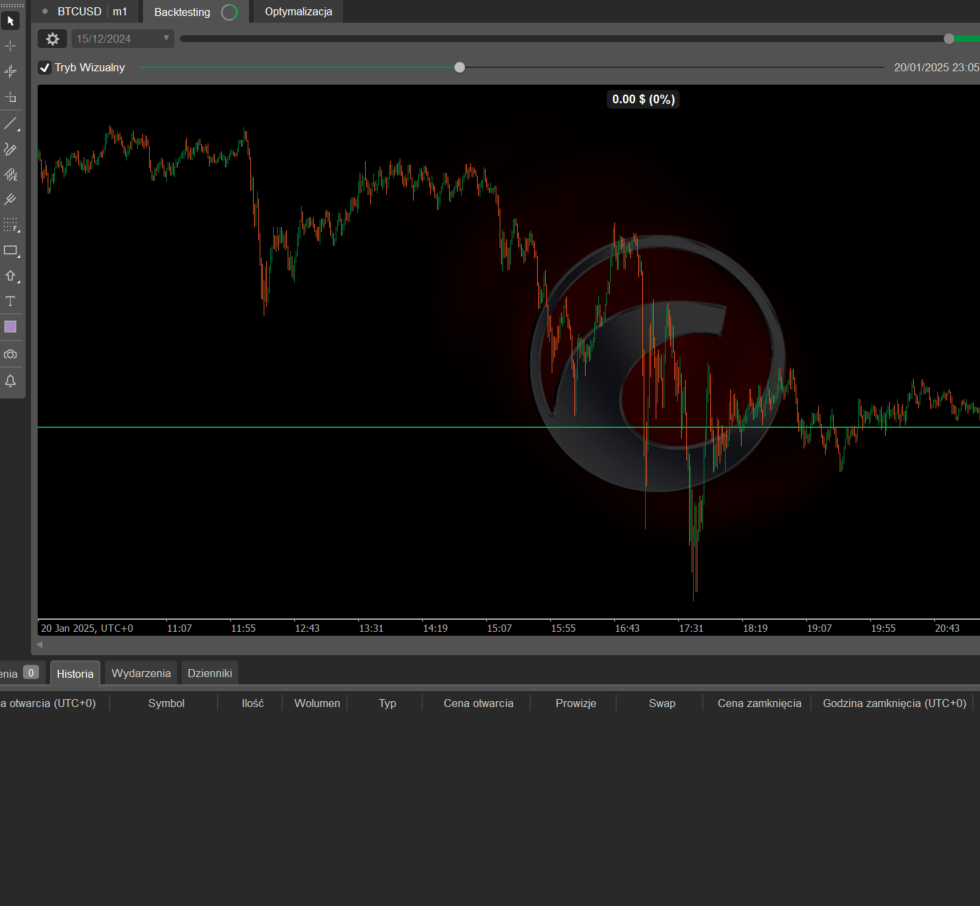Choose the freehand pencil drawing tool
Image resolution: width=980 pixels, height=906 pixels.
[x=11, y=149]
